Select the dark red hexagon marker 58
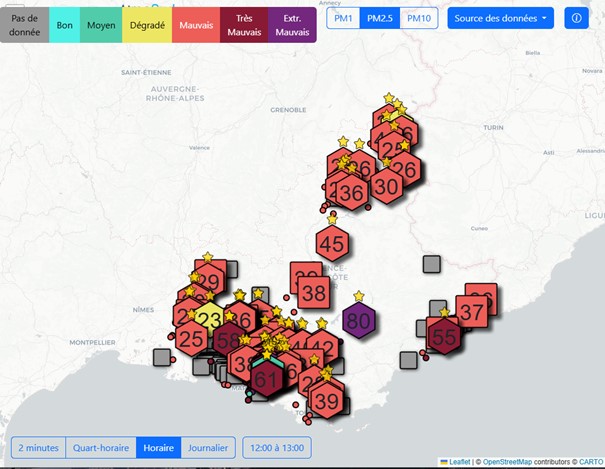Viewport: 605px width, 469px height. click(x=228, y=340)
